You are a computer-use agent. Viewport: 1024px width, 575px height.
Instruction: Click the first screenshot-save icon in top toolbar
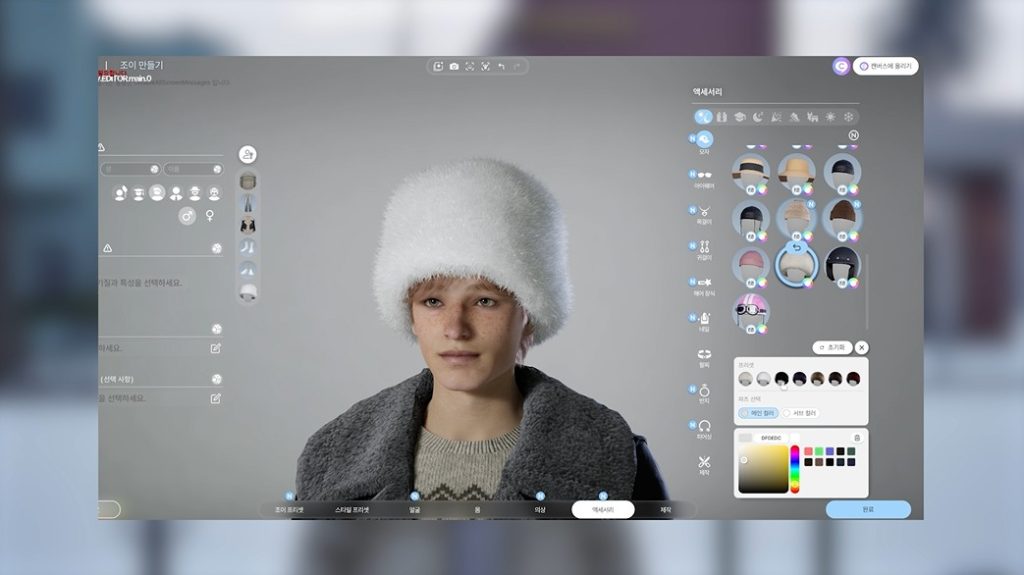pyautogui.click(x=438, y=67)
